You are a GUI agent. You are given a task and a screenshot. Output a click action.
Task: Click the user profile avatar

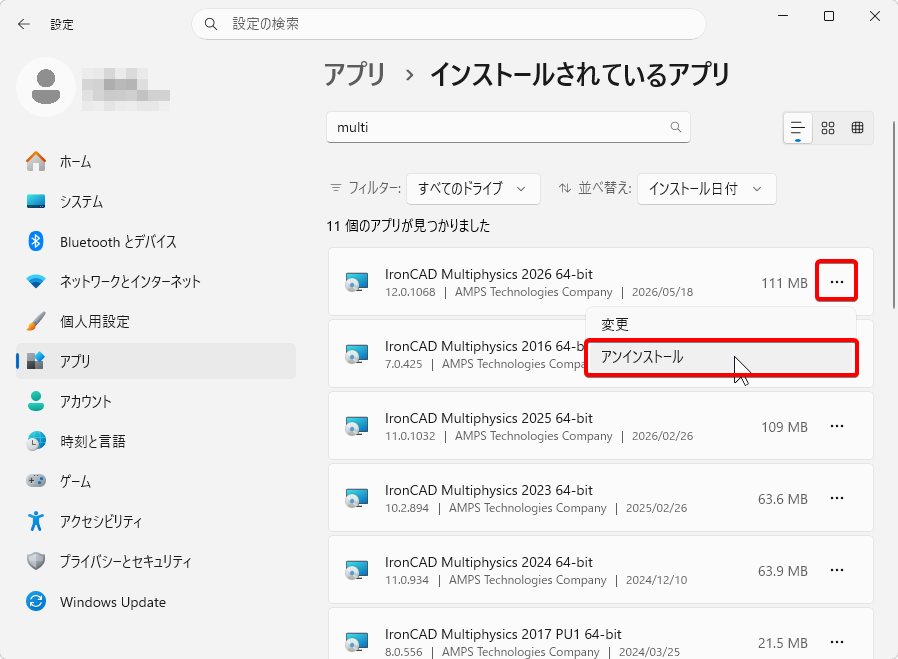[x=46, y=87]
